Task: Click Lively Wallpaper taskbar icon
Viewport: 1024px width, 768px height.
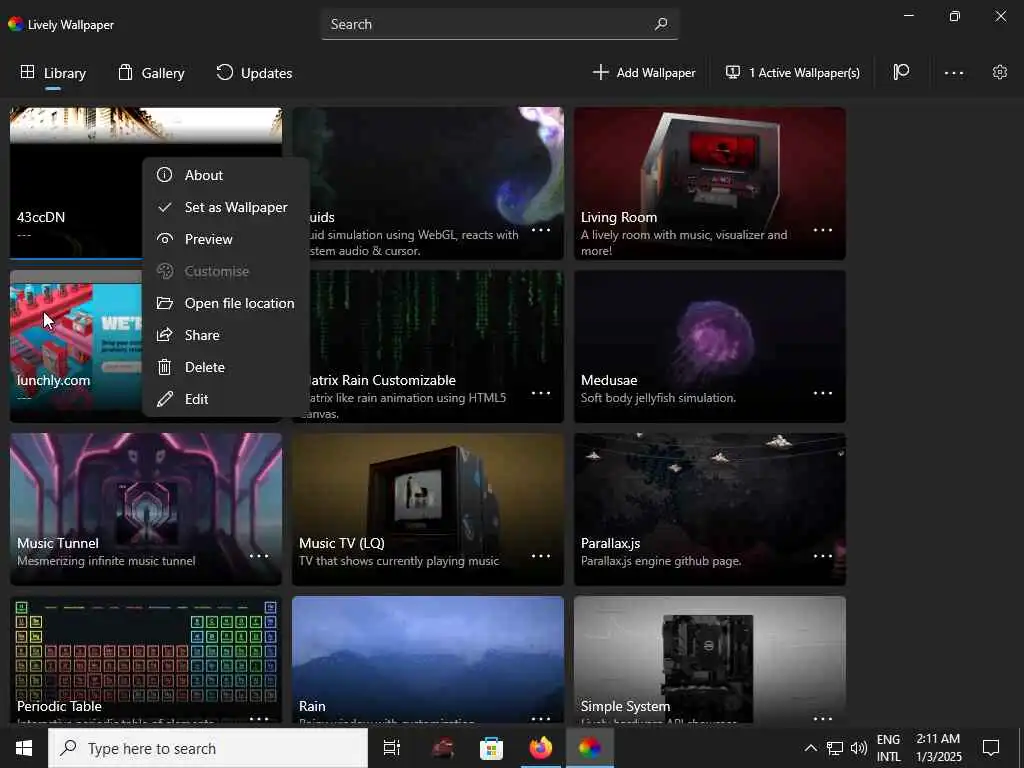Action: [589, 748]
